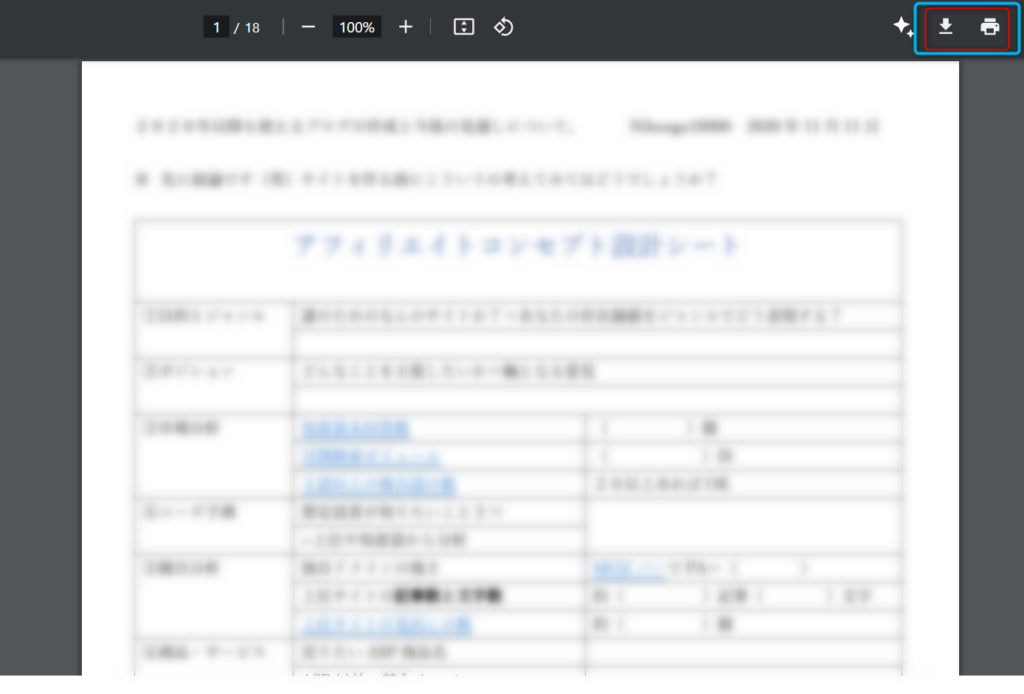Rotate the document with the rotate icon
The width and height of the screenshot is (1024, 694).
504,27
